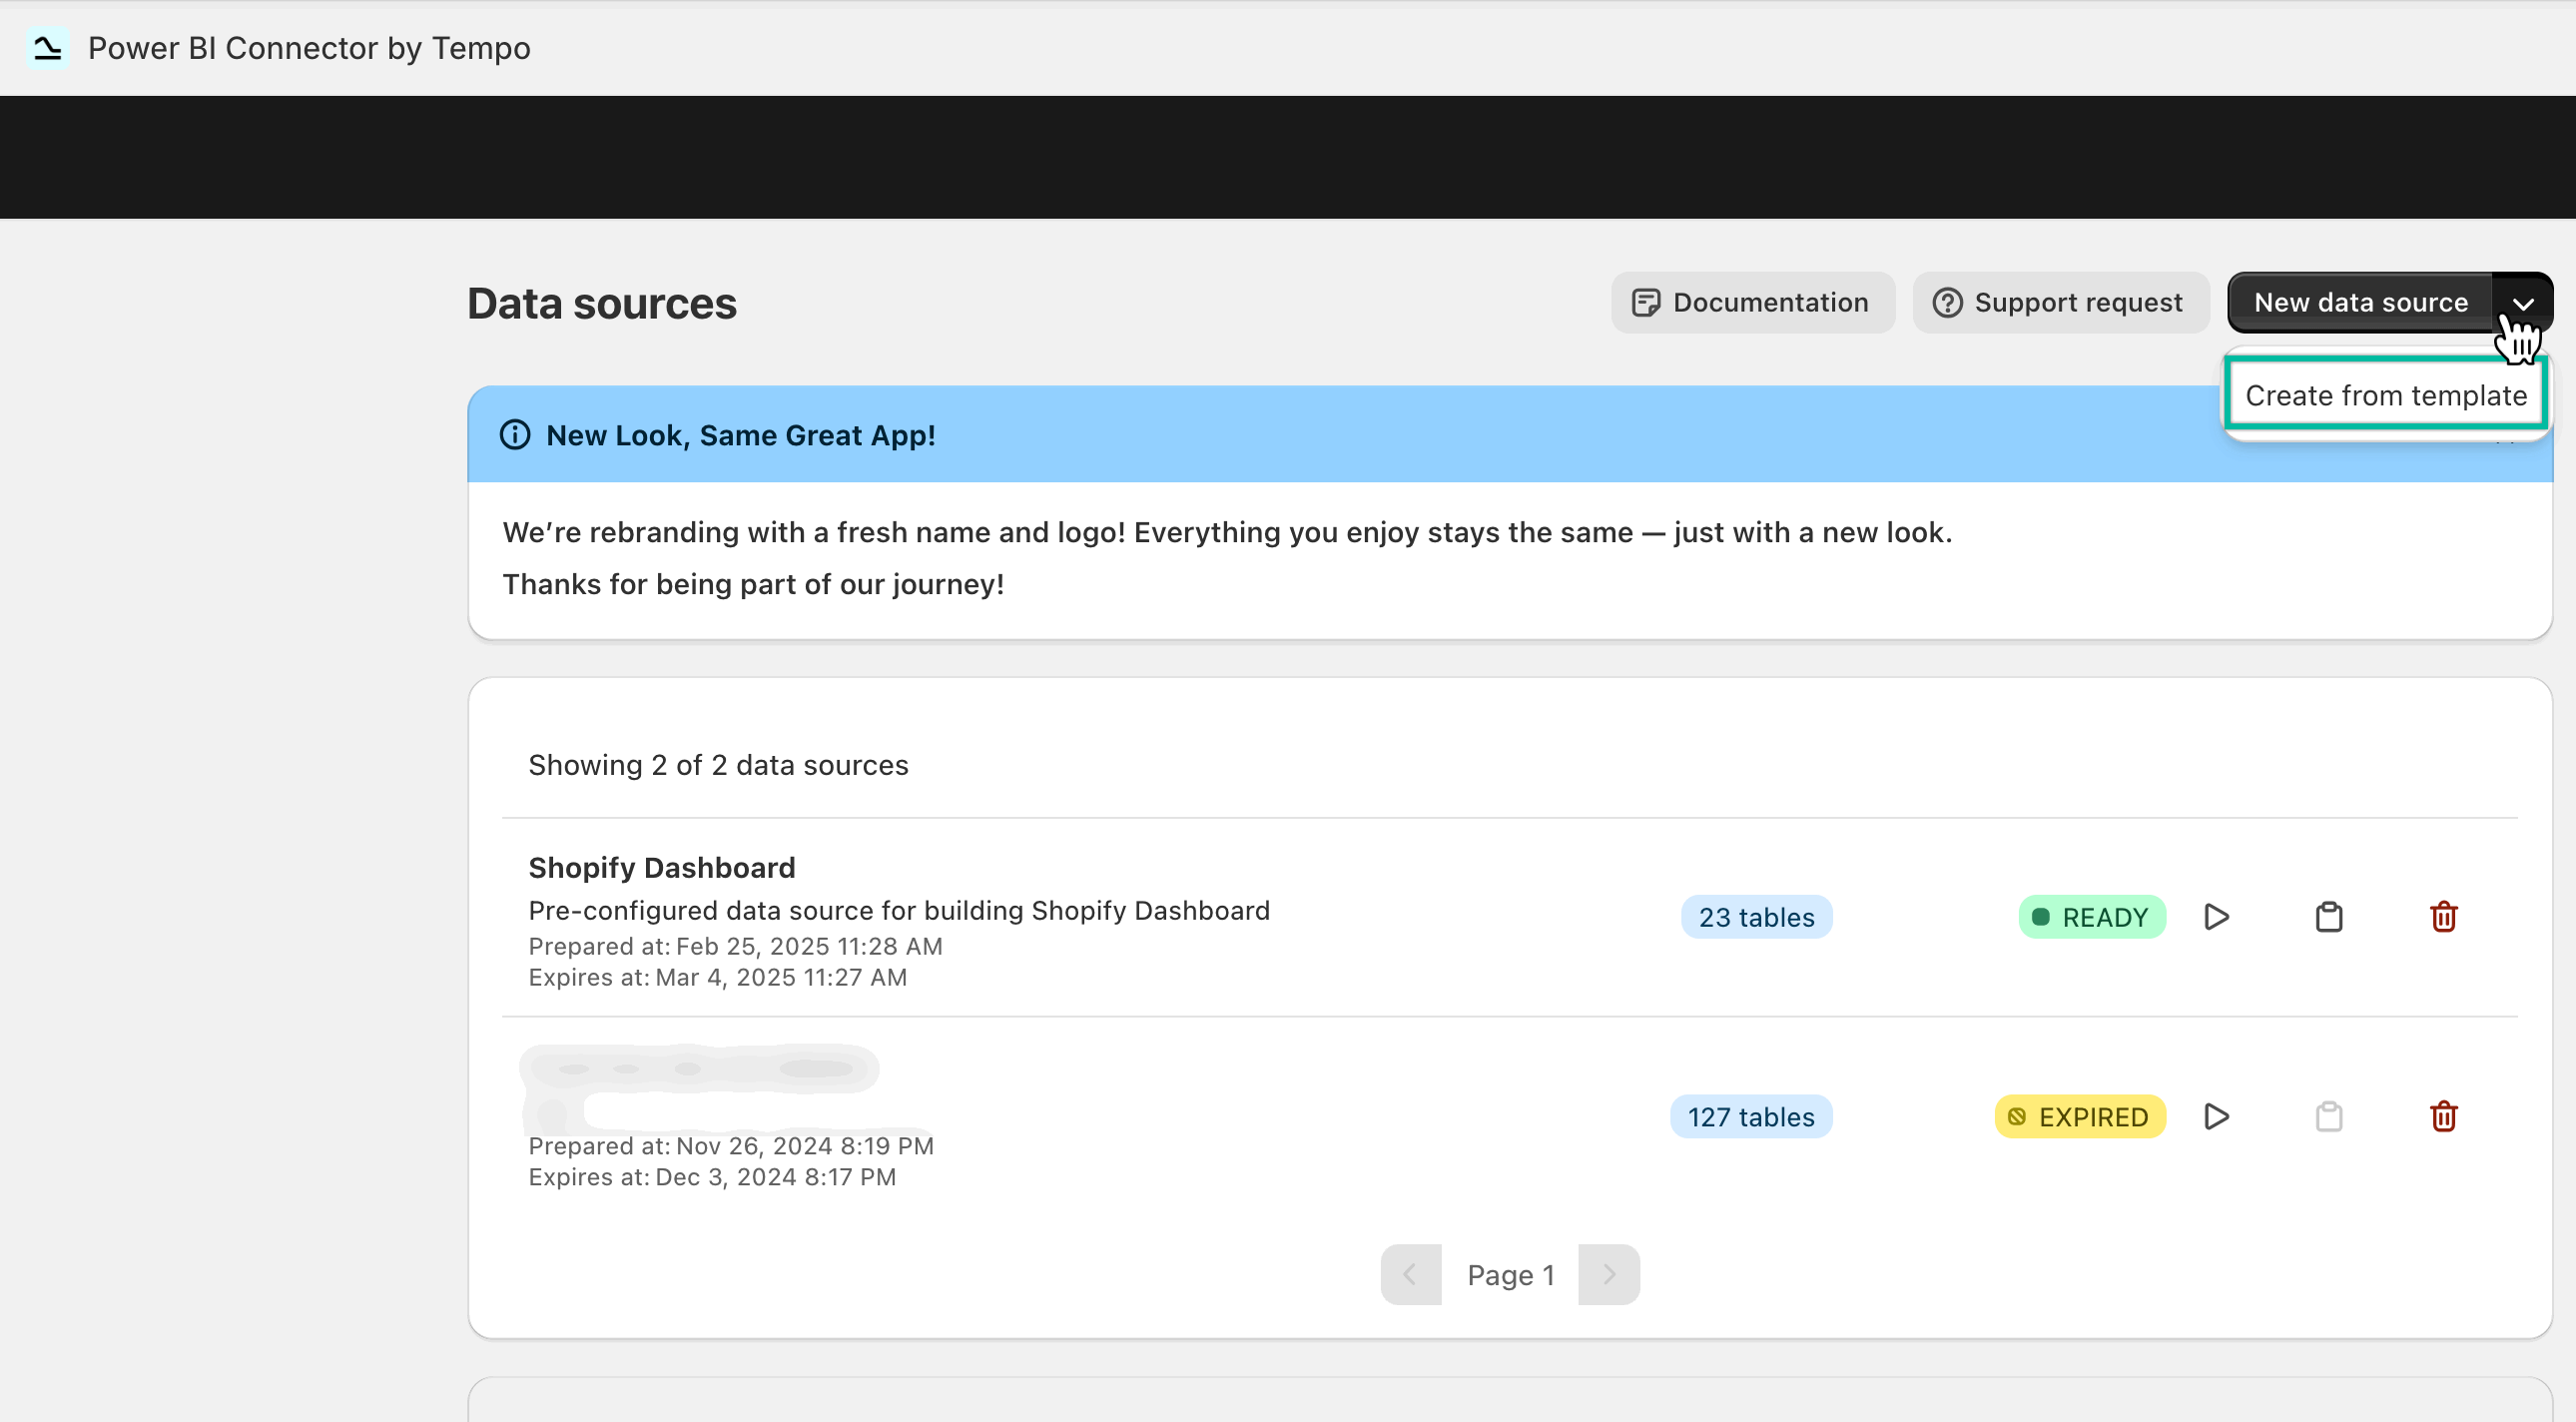Expand the New data source dropdown arrow
2576x1422 pixels.
pos(2523,303)
